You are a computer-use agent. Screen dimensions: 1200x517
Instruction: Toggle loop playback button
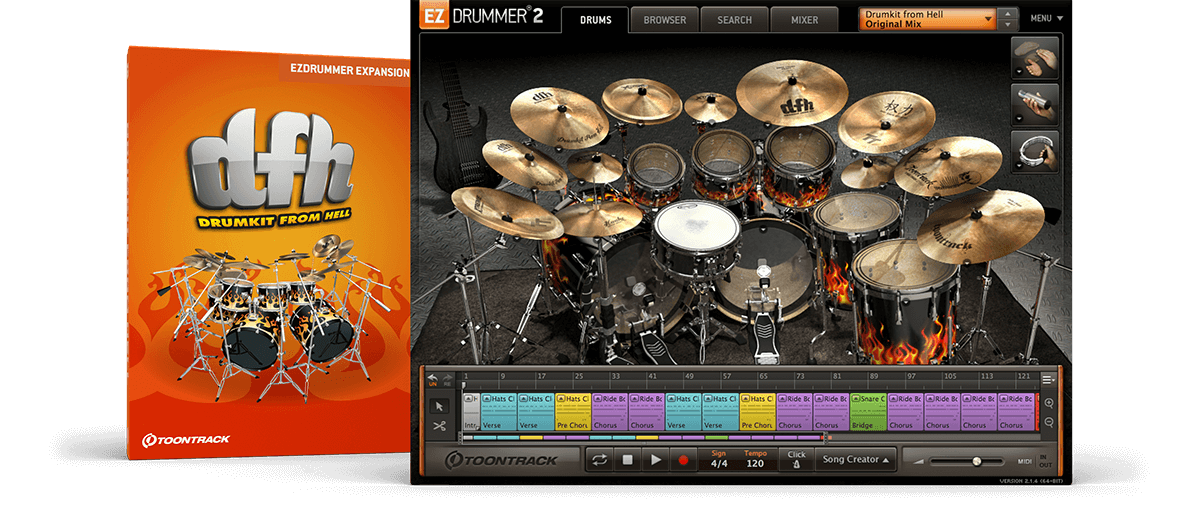599,460
